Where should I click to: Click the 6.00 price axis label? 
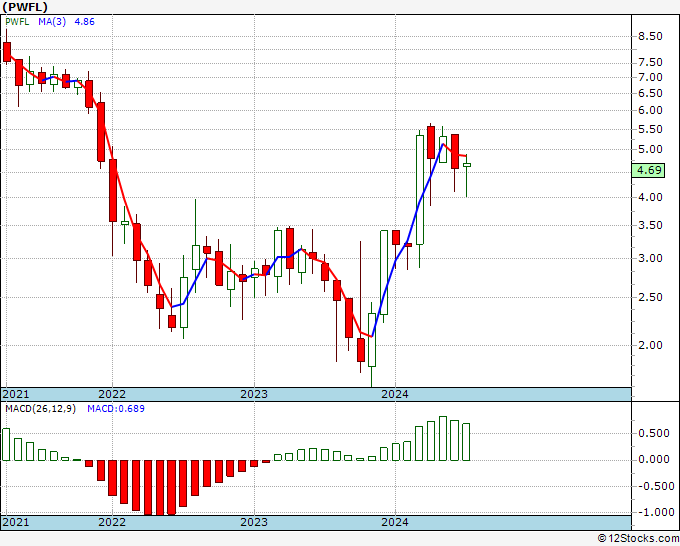click(x=650, y=111)
